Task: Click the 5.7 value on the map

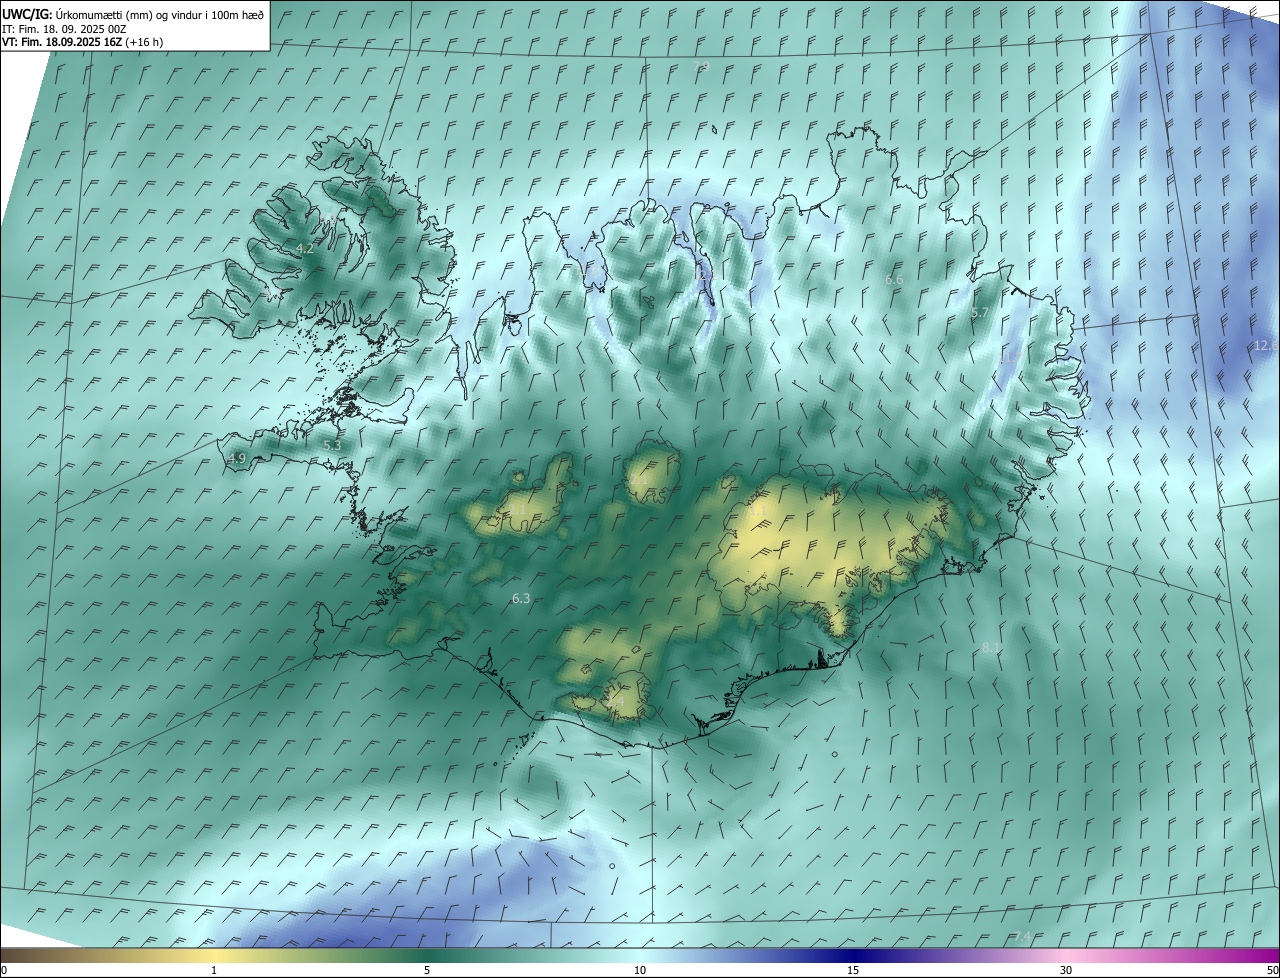Action: pos(980,313)
